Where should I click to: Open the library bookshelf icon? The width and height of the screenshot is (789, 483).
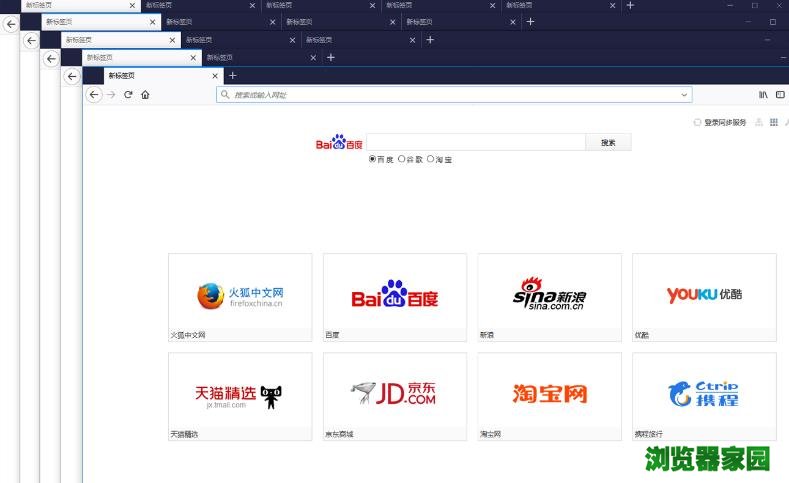[x=763, y=95]
